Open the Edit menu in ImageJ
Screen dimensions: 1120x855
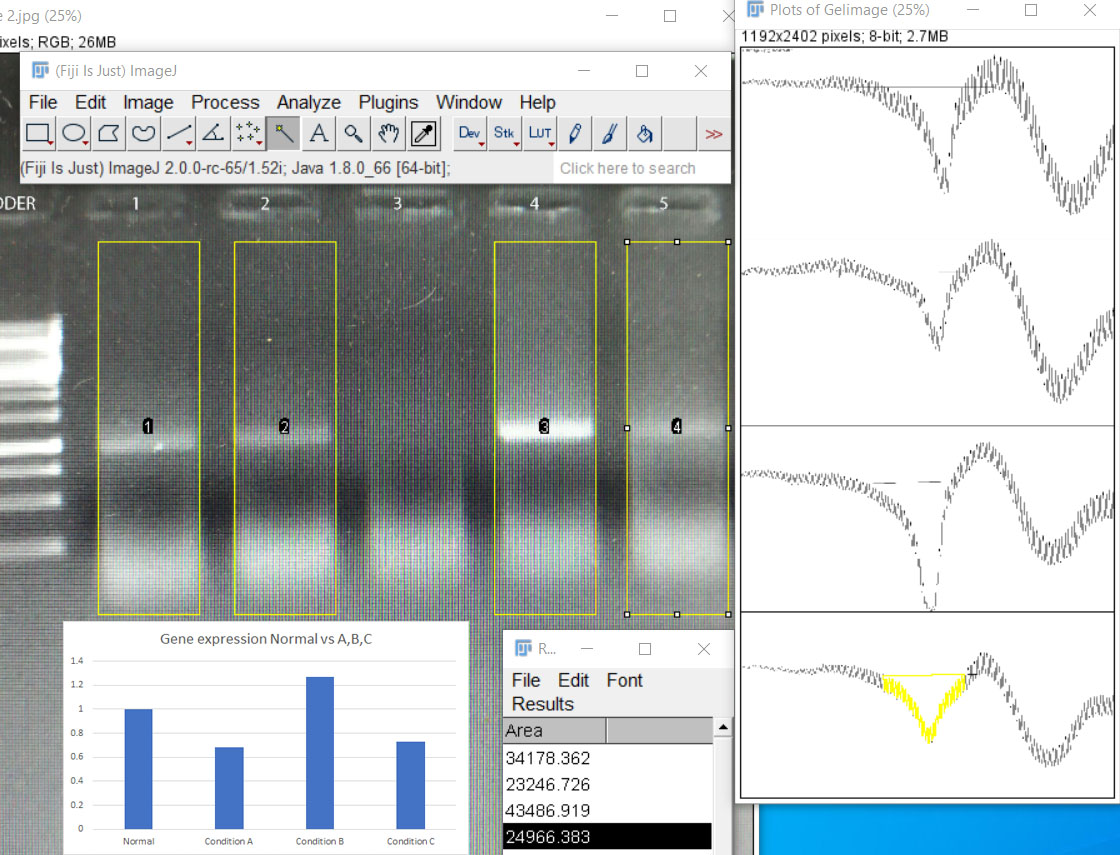[x=91, y=102]
